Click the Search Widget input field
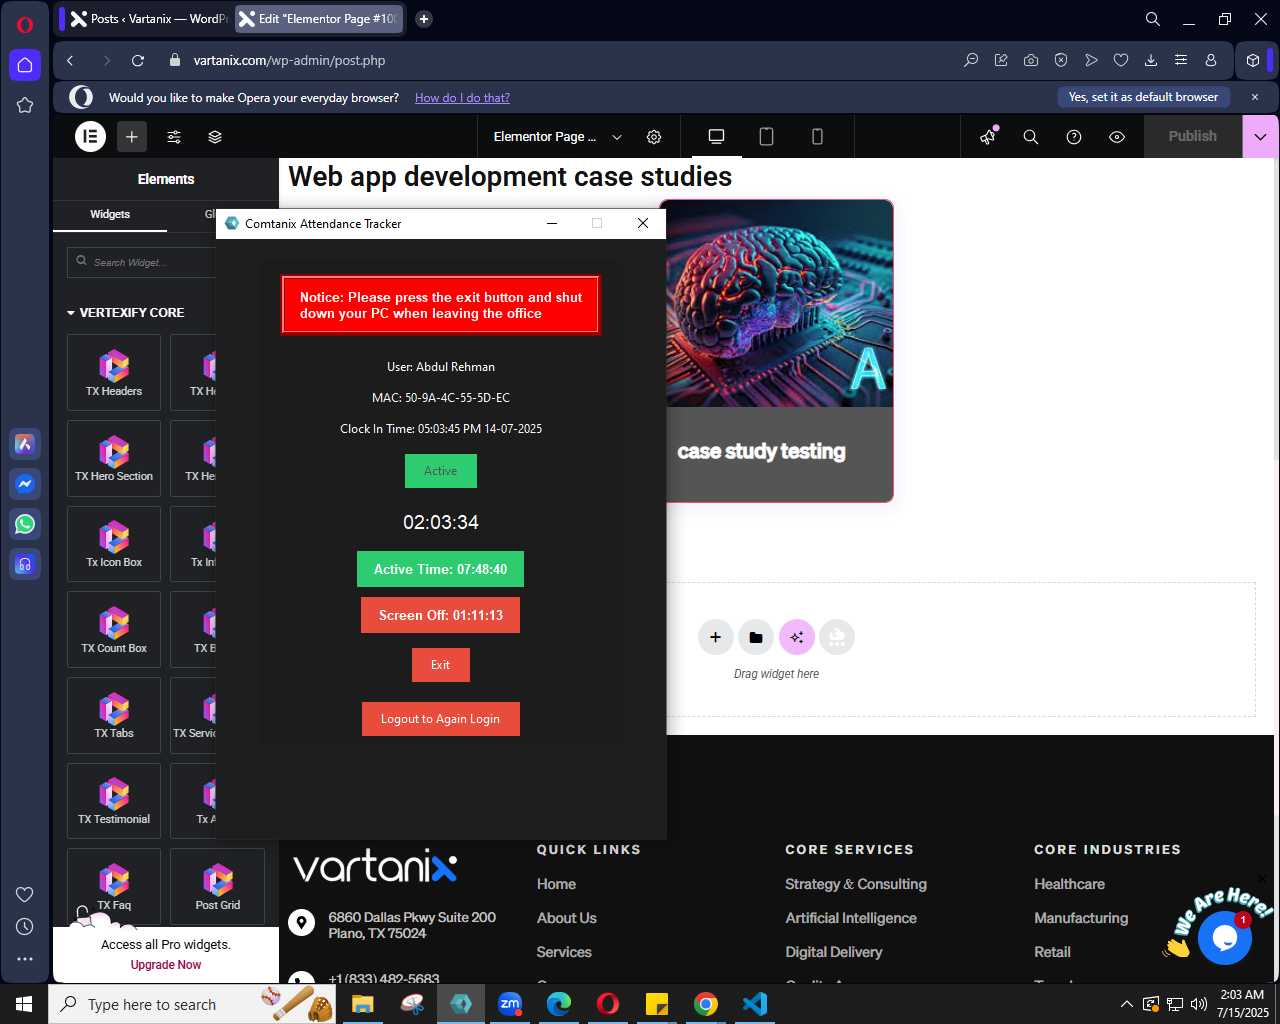Viewport: 1280px width, 1024px height. tap(141, 262)
